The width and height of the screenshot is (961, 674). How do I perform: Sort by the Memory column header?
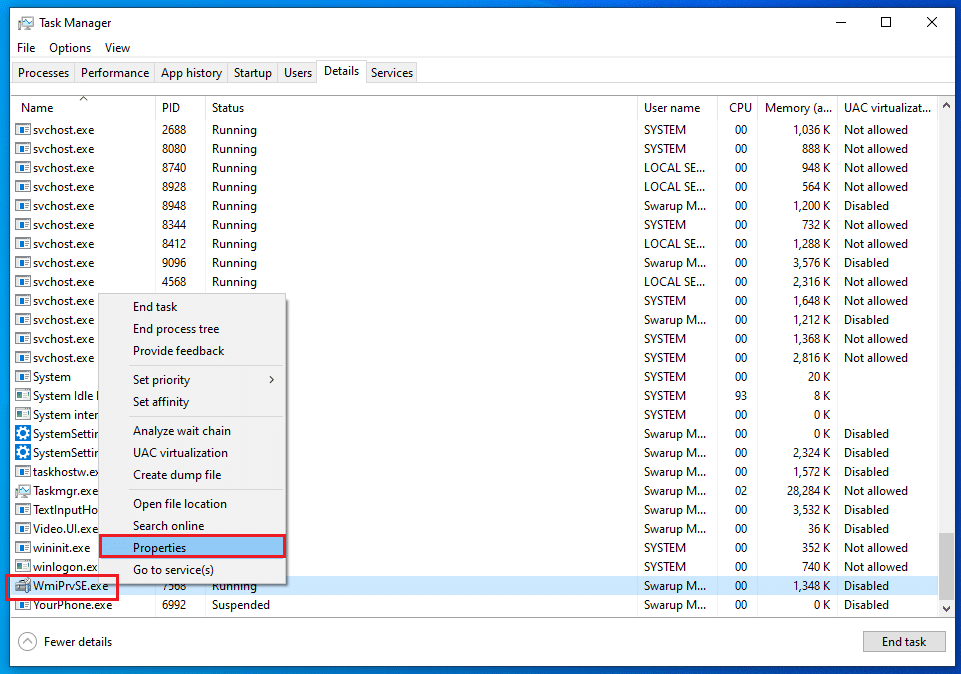click(x=798, y=108)
